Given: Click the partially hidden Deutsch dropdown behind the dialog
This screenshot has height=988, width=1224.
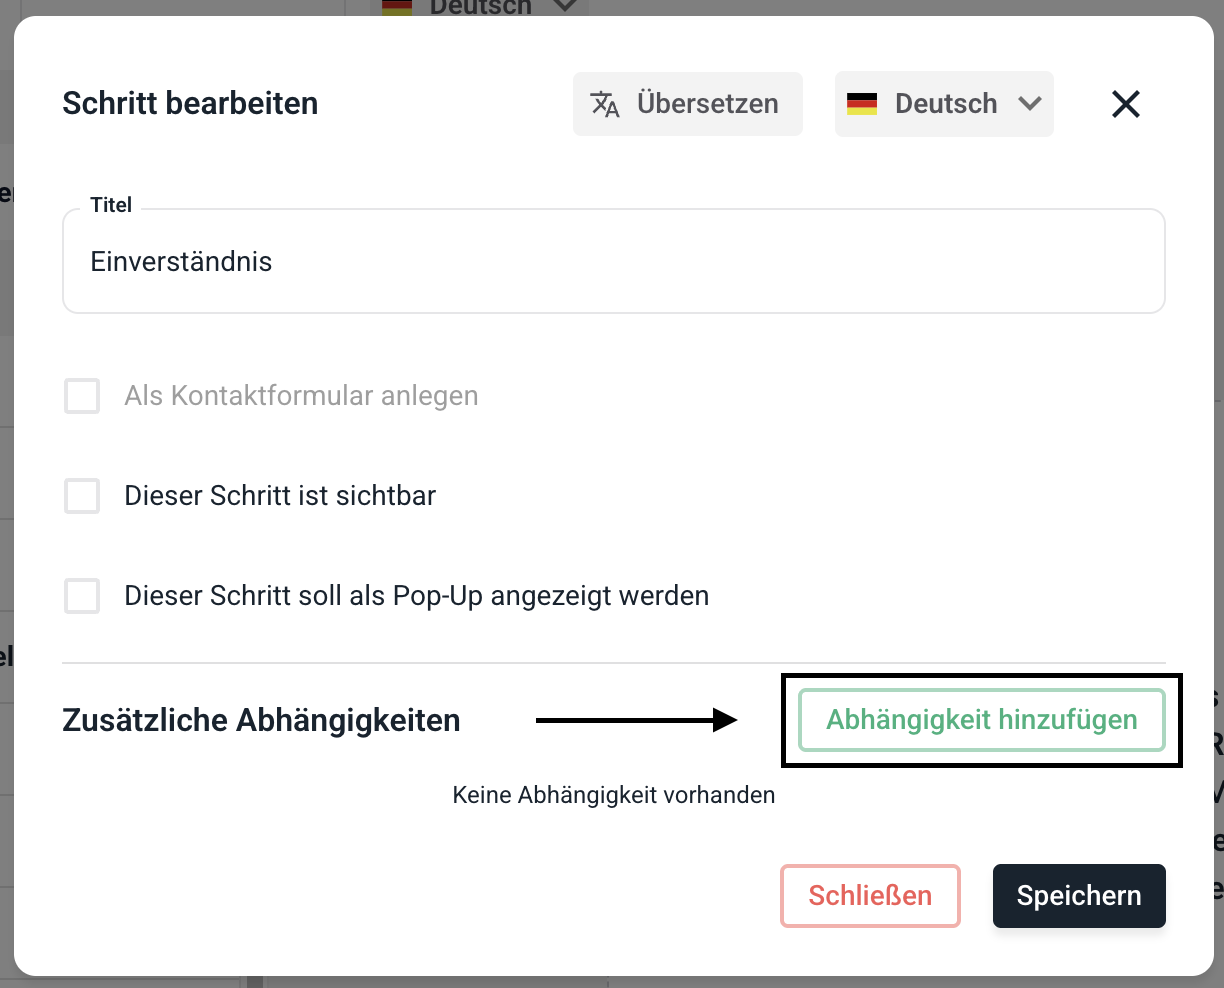Looking at the screenshot, I should coord(480,7).
